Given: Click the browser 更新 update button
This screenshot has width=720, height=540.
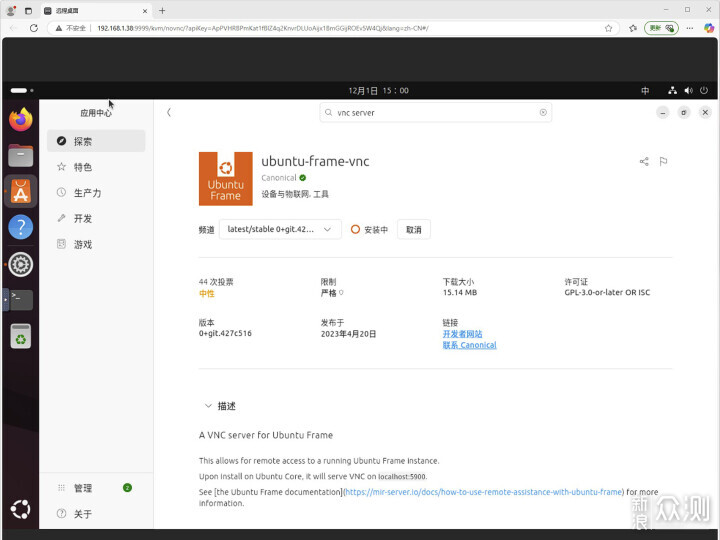Looking at the screenshot, I should click(x=661, y=28).
